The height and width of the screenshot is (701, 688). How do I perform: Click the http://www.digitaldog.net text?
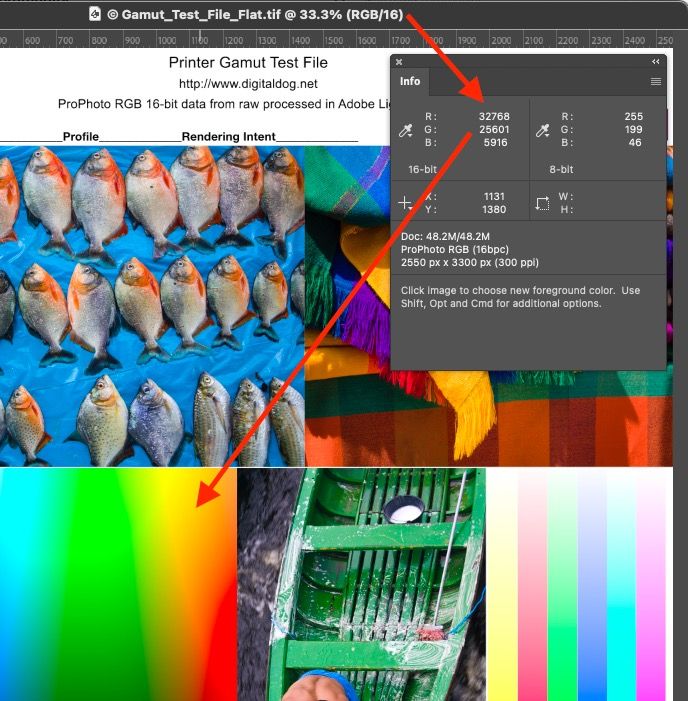point(248,84)
